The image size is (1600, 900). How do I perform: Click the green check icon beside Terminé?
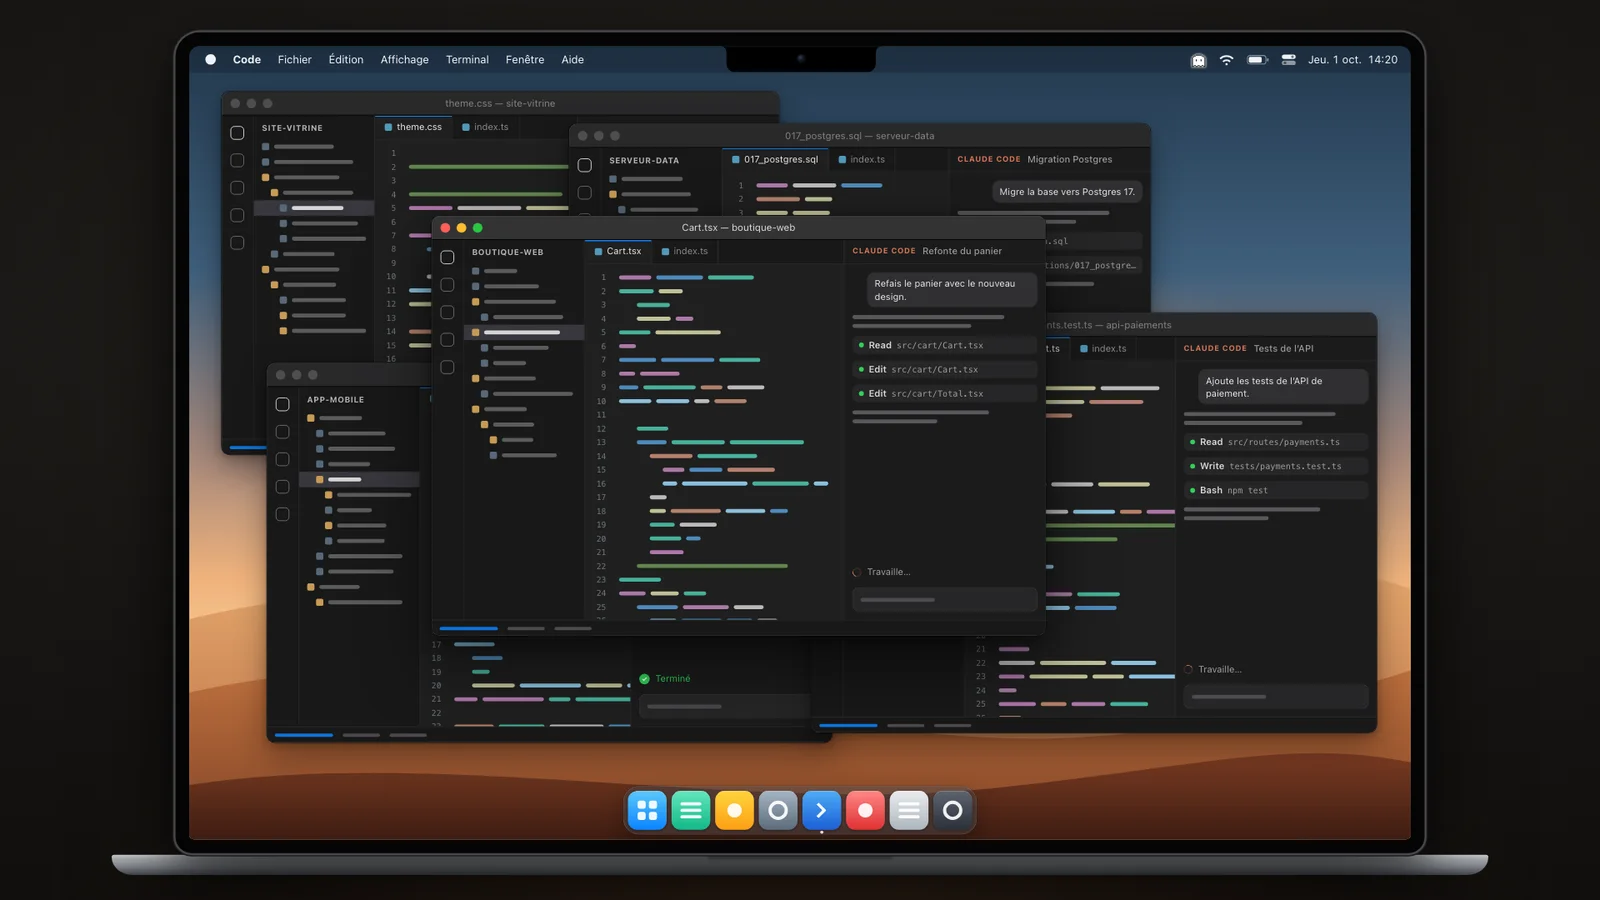[645, 679]
